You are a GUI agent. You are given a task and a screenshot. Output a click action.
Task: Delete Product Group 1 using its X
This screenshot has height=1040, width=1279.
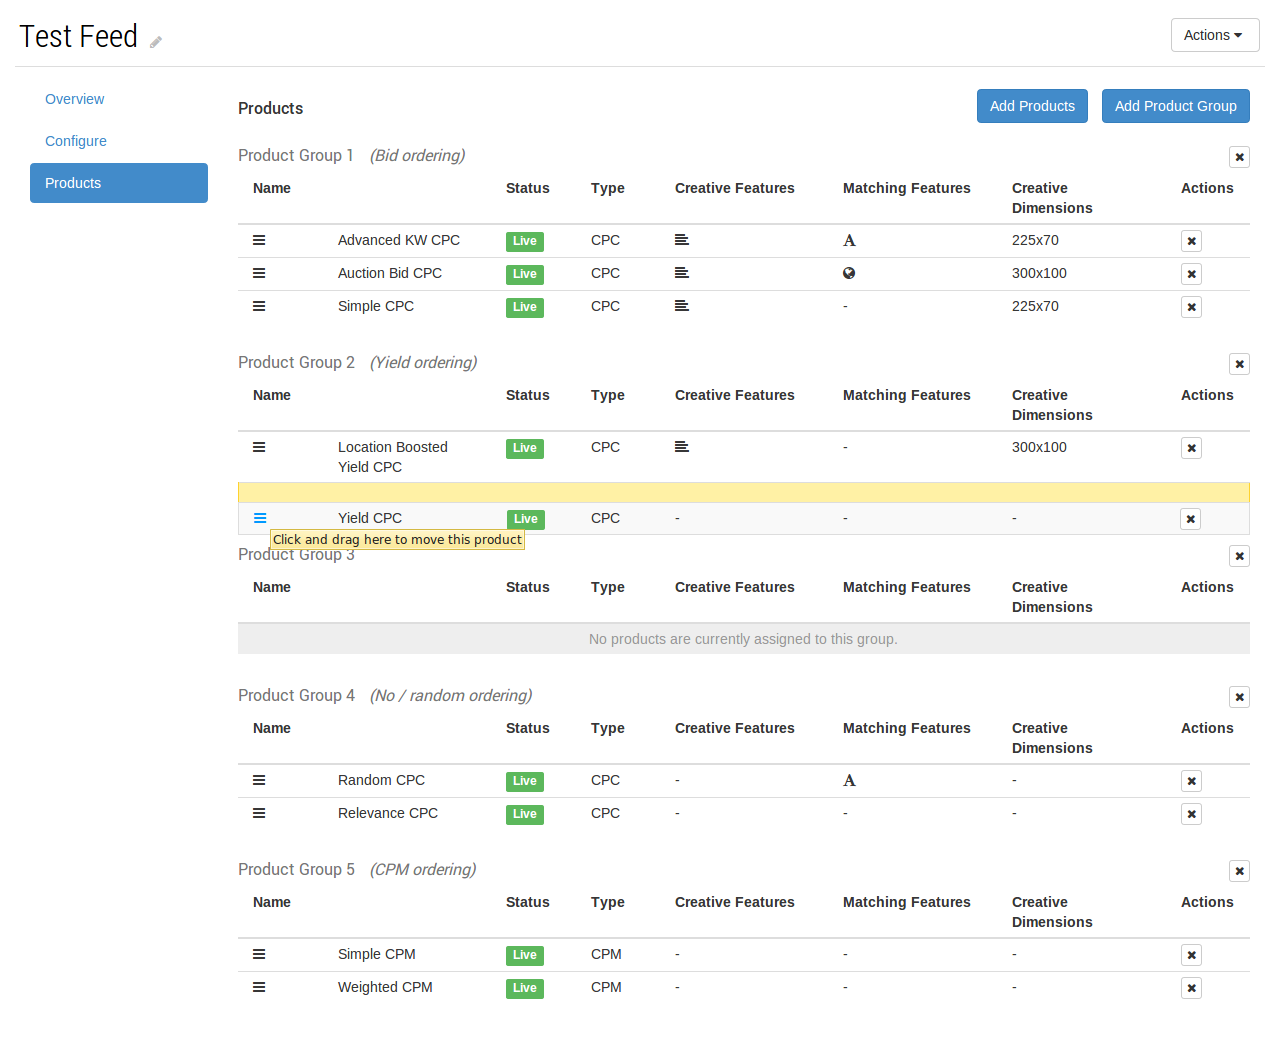pyautogui.click(x=1239, y=157)
